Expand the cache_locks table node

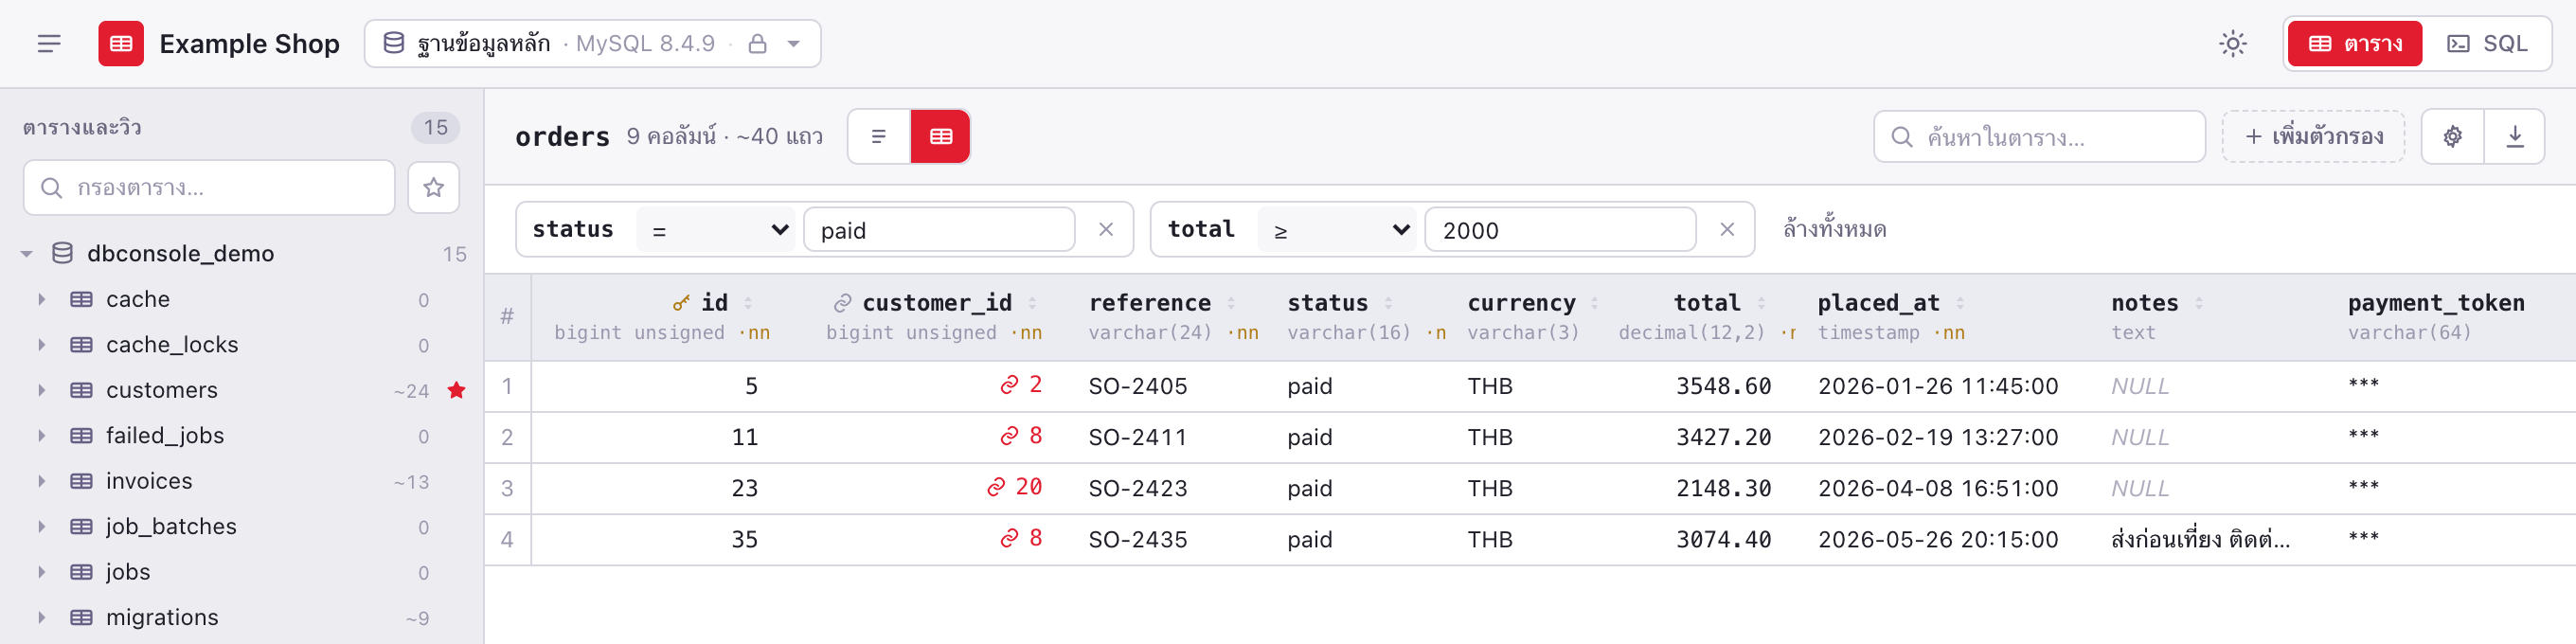[42, 345]
